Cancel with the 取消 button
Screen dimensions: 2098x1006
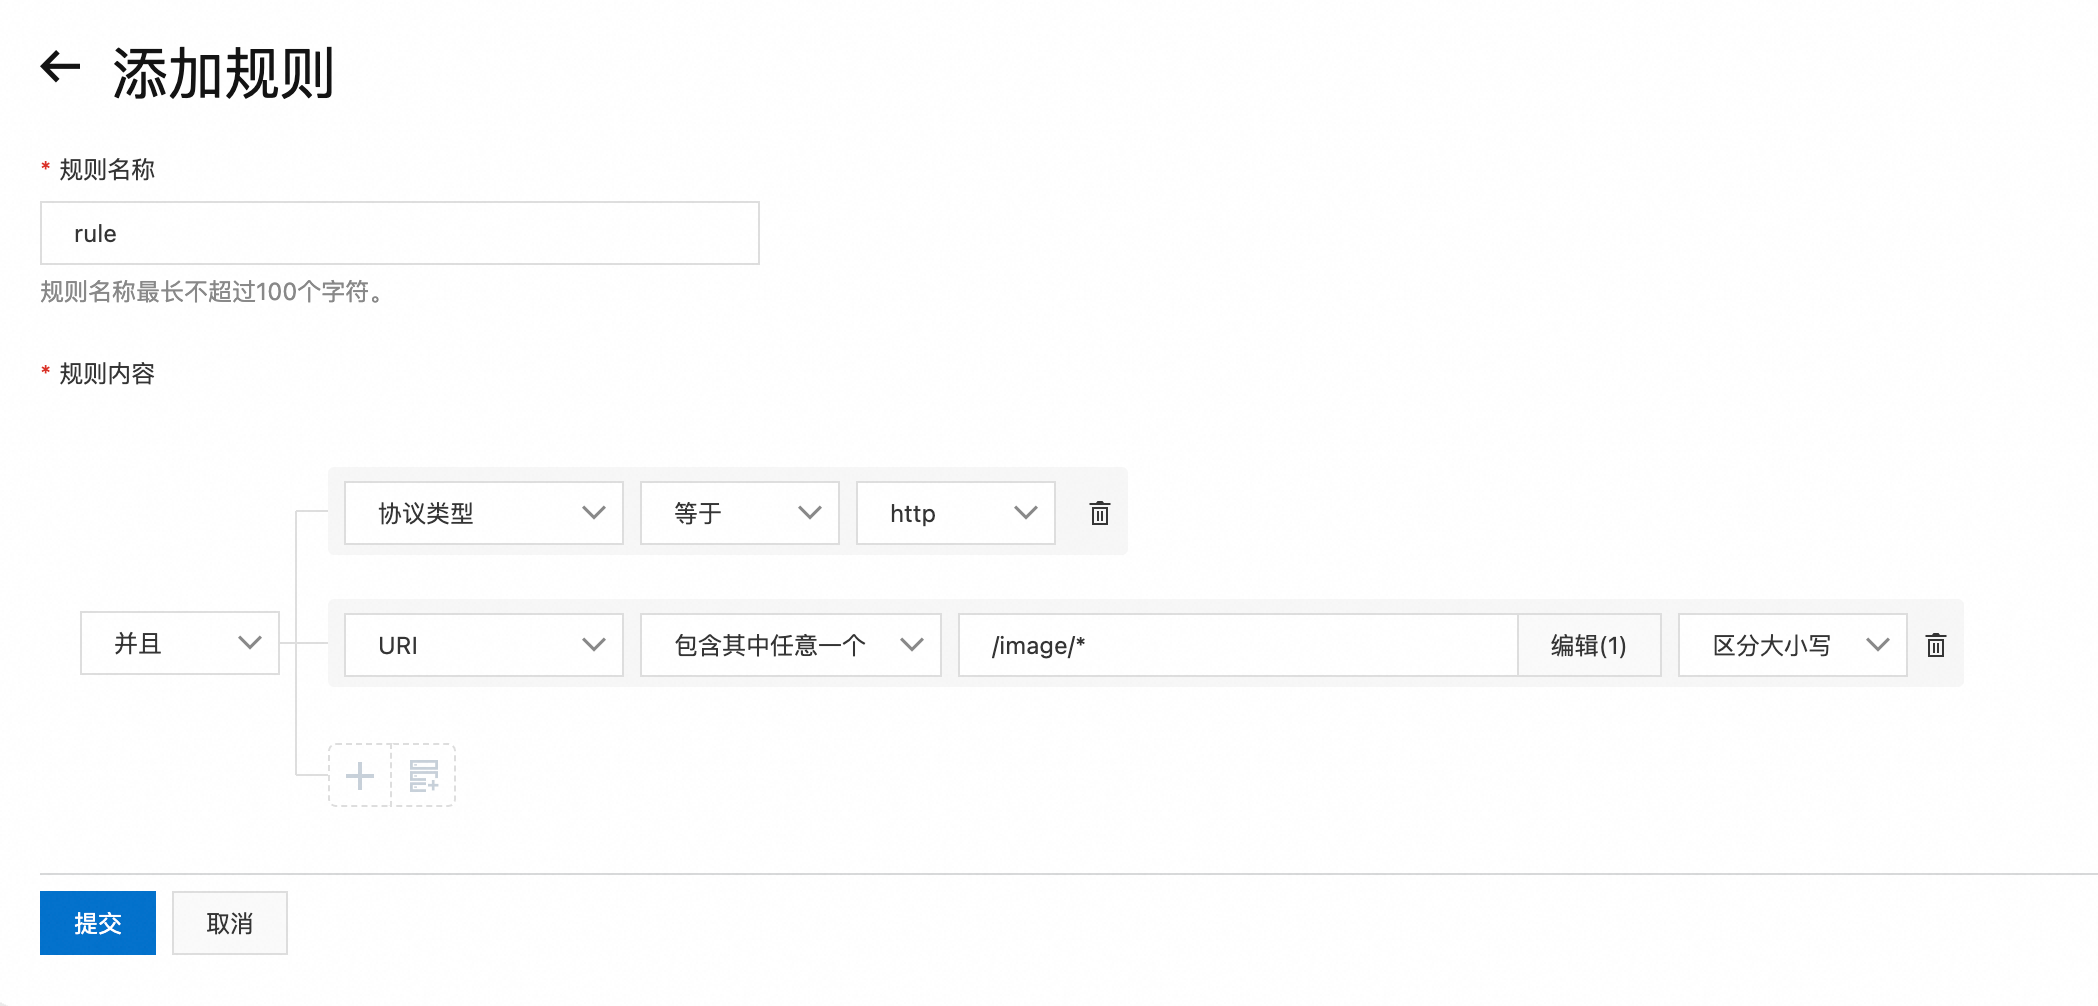coord(230,923)
